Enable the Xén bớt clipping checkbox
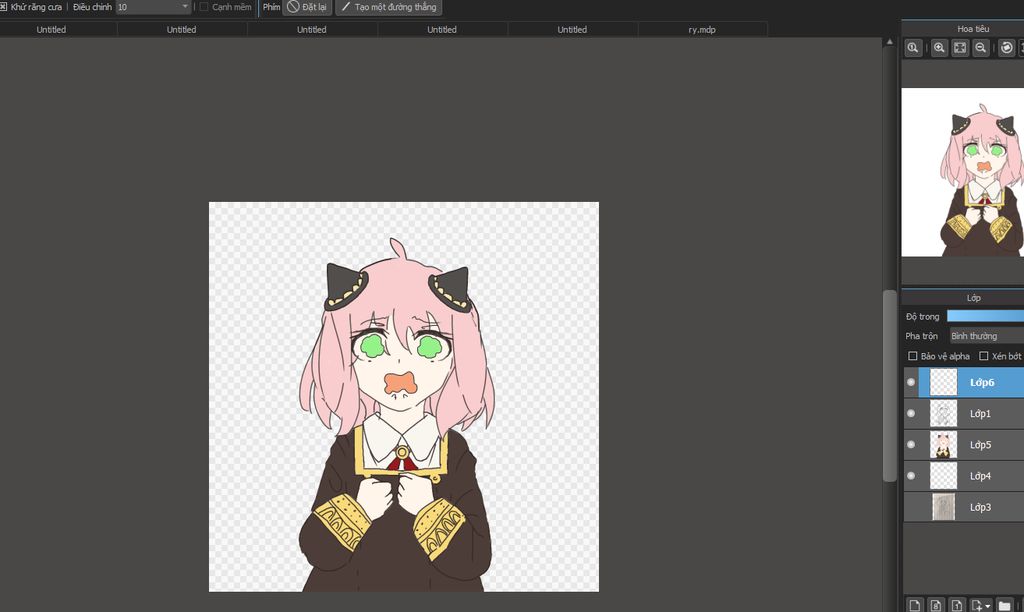 tap(984, 356)
